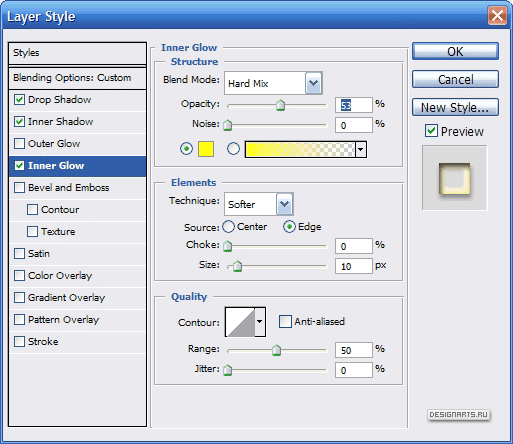Open the gradient picker dropdown arrow
The width and height of the screenshot is (513, 444).
click(361, 149)
